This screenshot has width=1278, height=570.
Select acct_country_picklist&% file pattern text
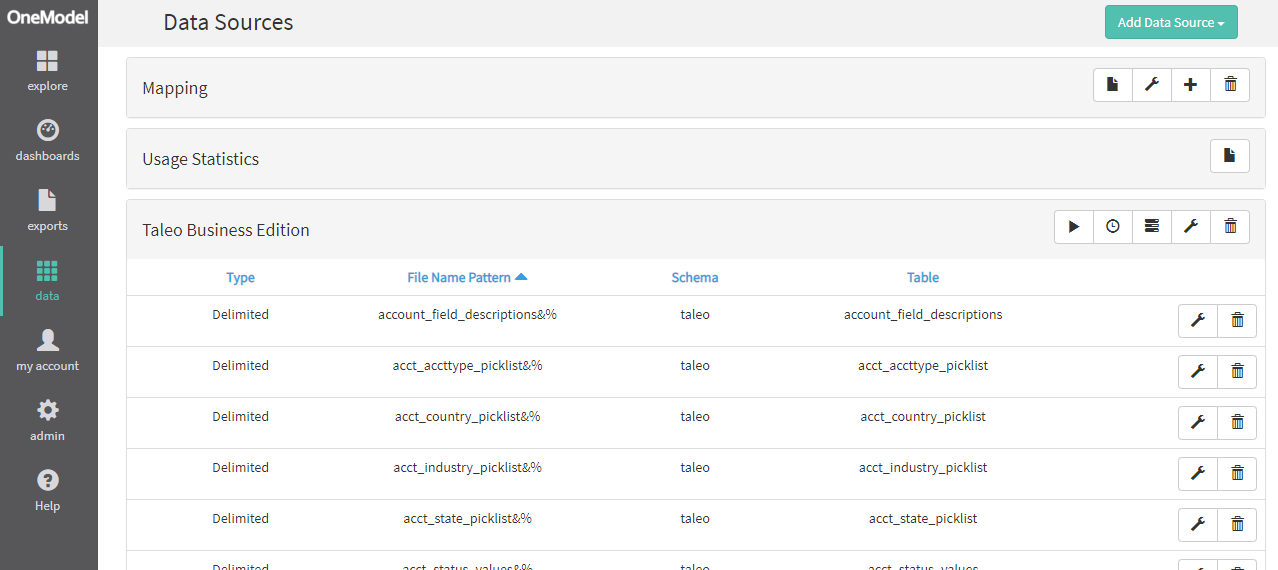pyautogui.click(x=467, y=417)
